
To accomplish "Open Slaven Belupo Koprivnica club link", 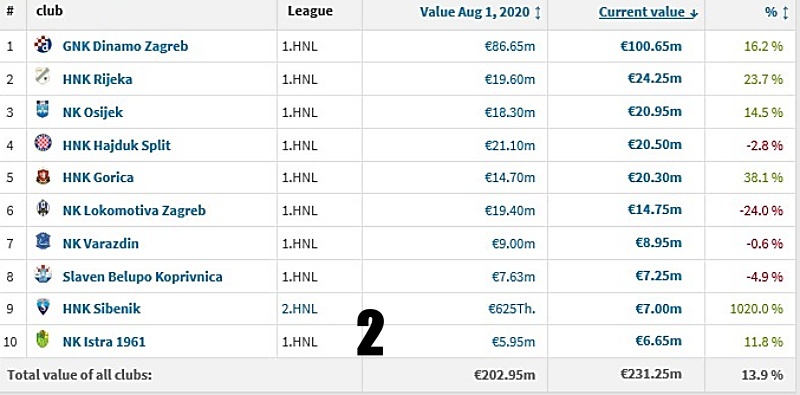I will [x=142, y=277].
